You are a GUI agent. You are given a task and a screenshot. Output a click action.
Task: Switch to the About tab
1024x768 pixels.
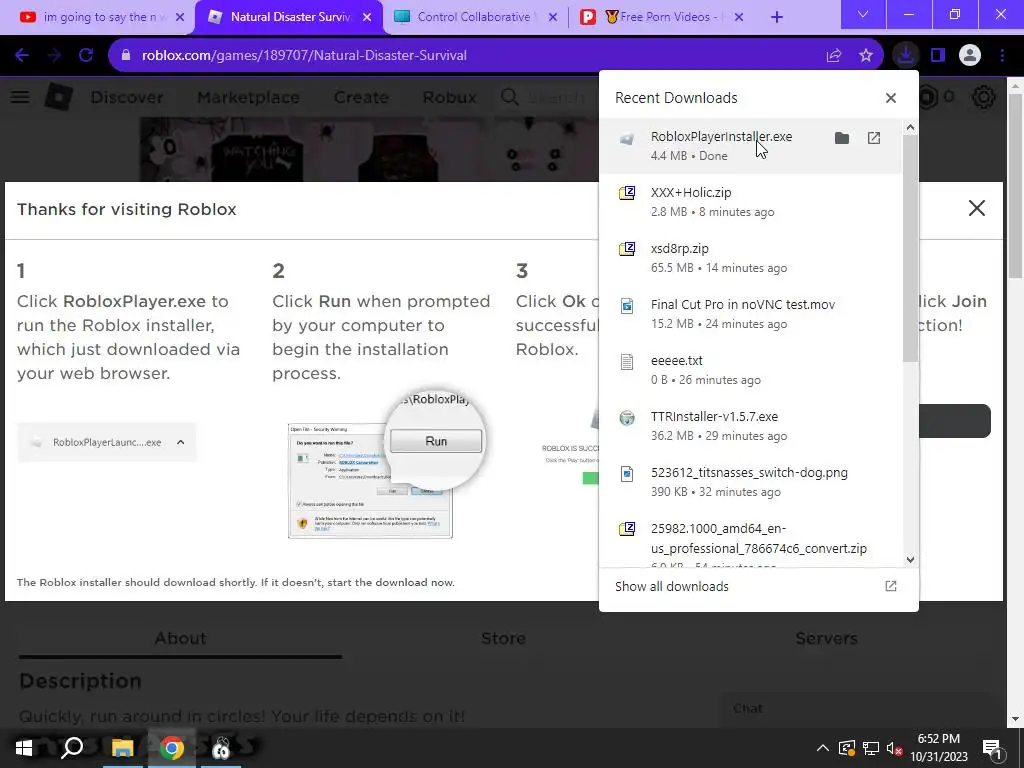click(180, 638)
